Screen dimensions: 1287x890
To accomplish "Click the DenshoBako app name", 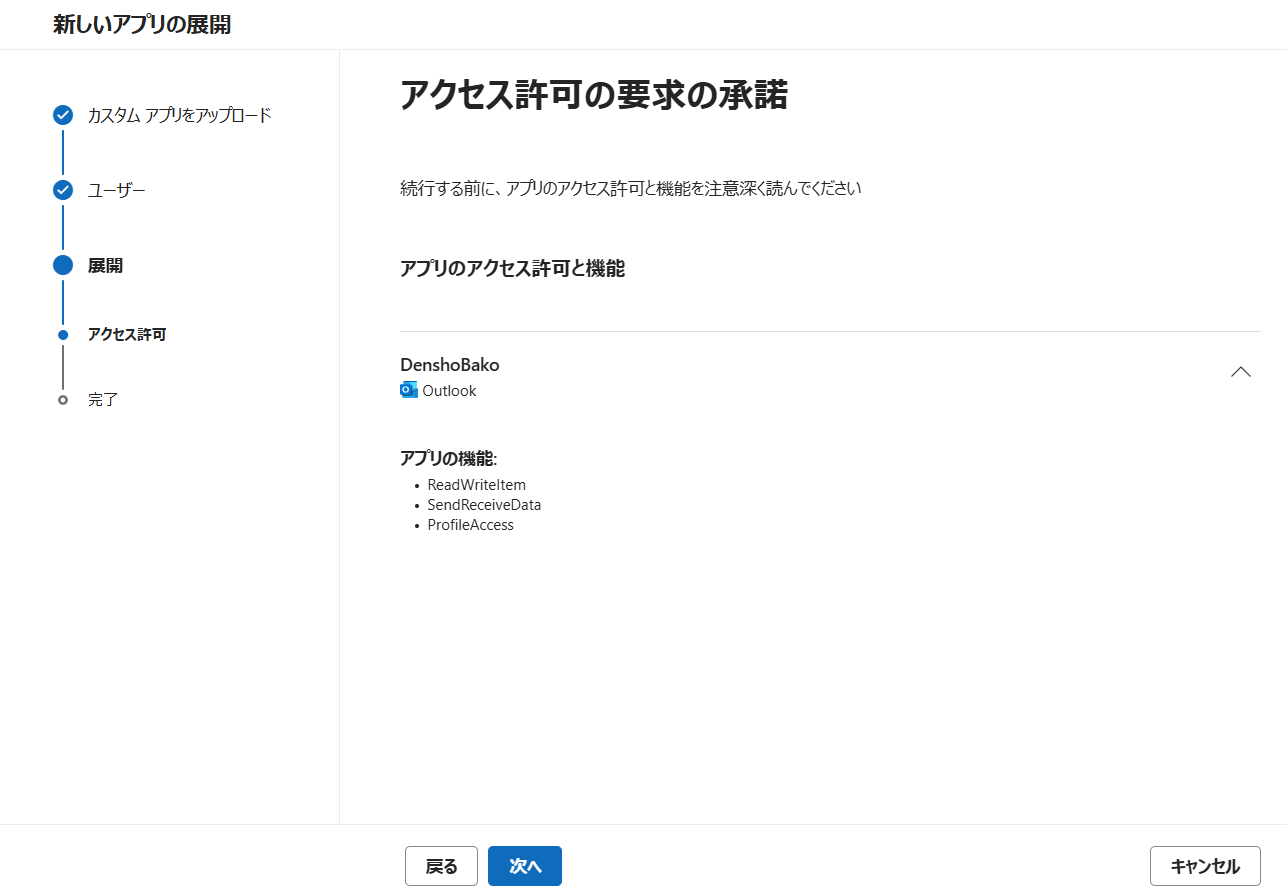I will click(450, 365).
